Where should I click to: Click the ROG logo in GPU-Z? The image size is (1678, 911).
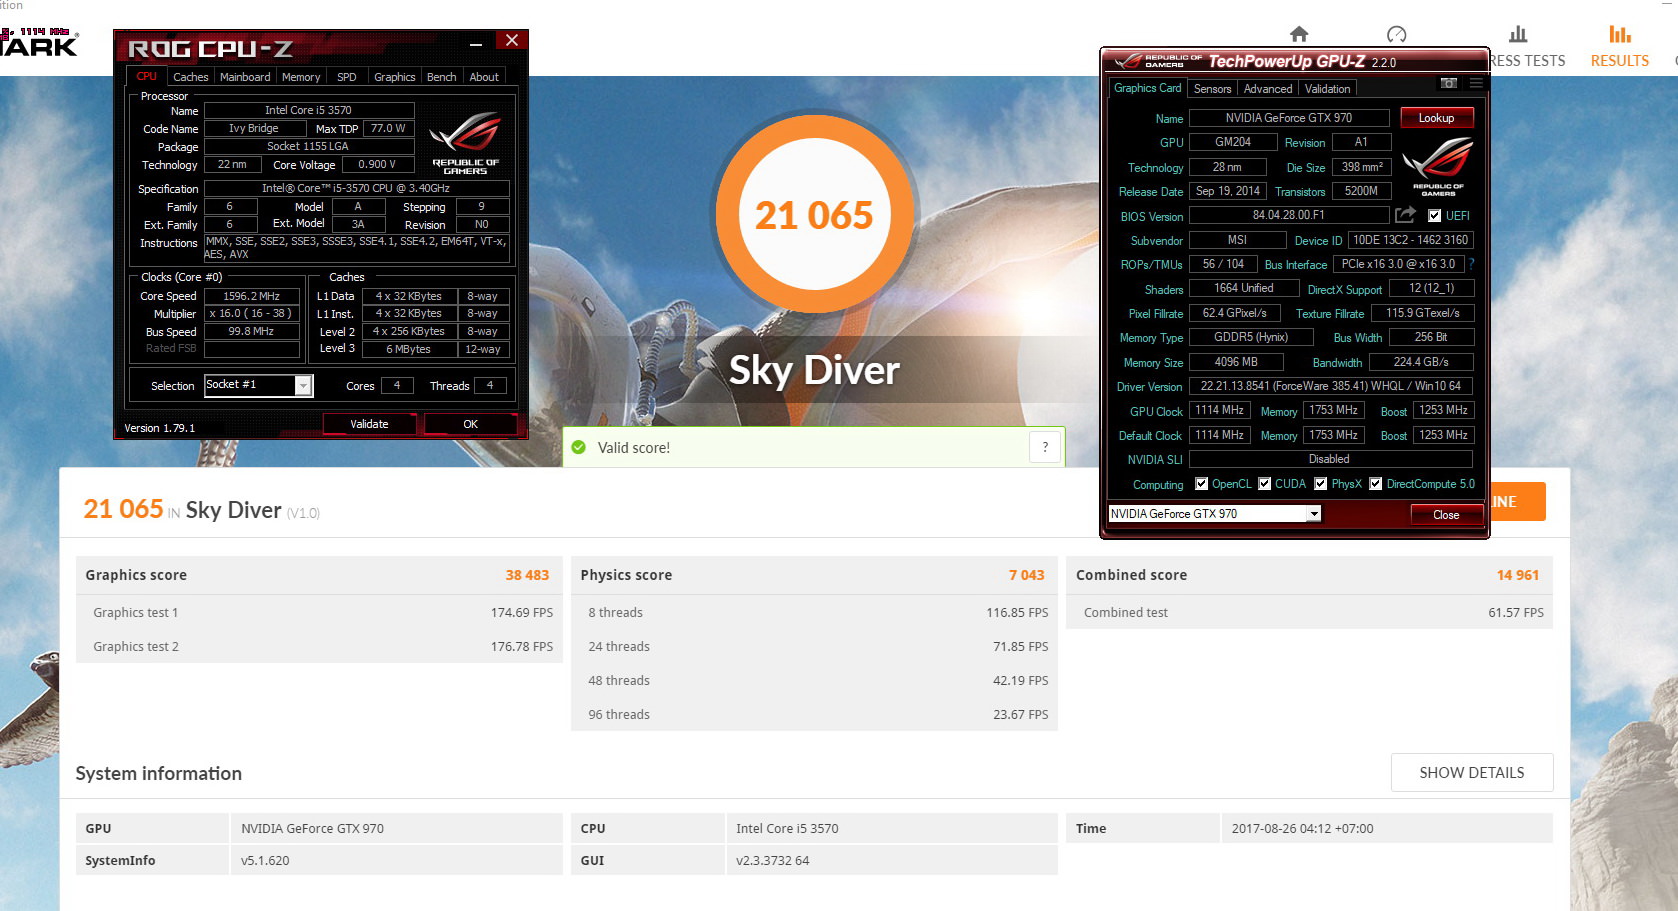point(1438,165)
